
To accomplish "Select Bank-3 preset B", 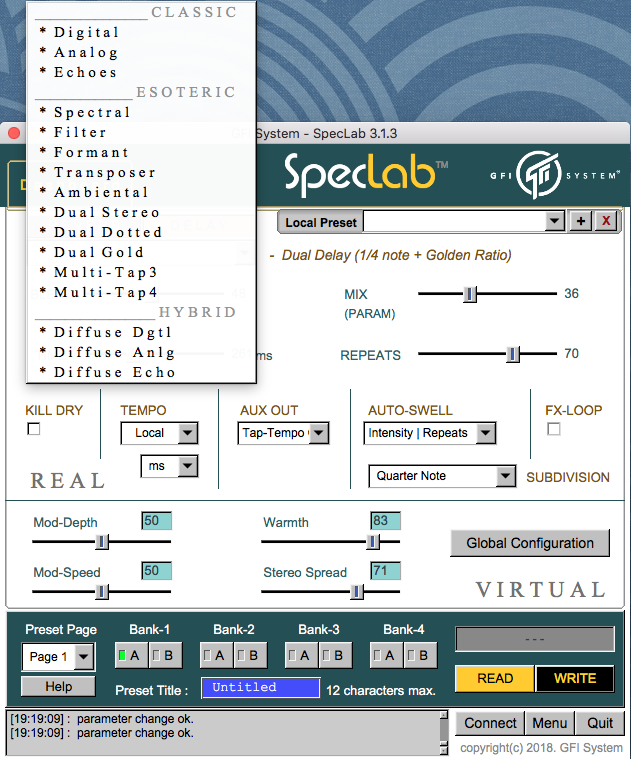I will (x=335, y=655).
